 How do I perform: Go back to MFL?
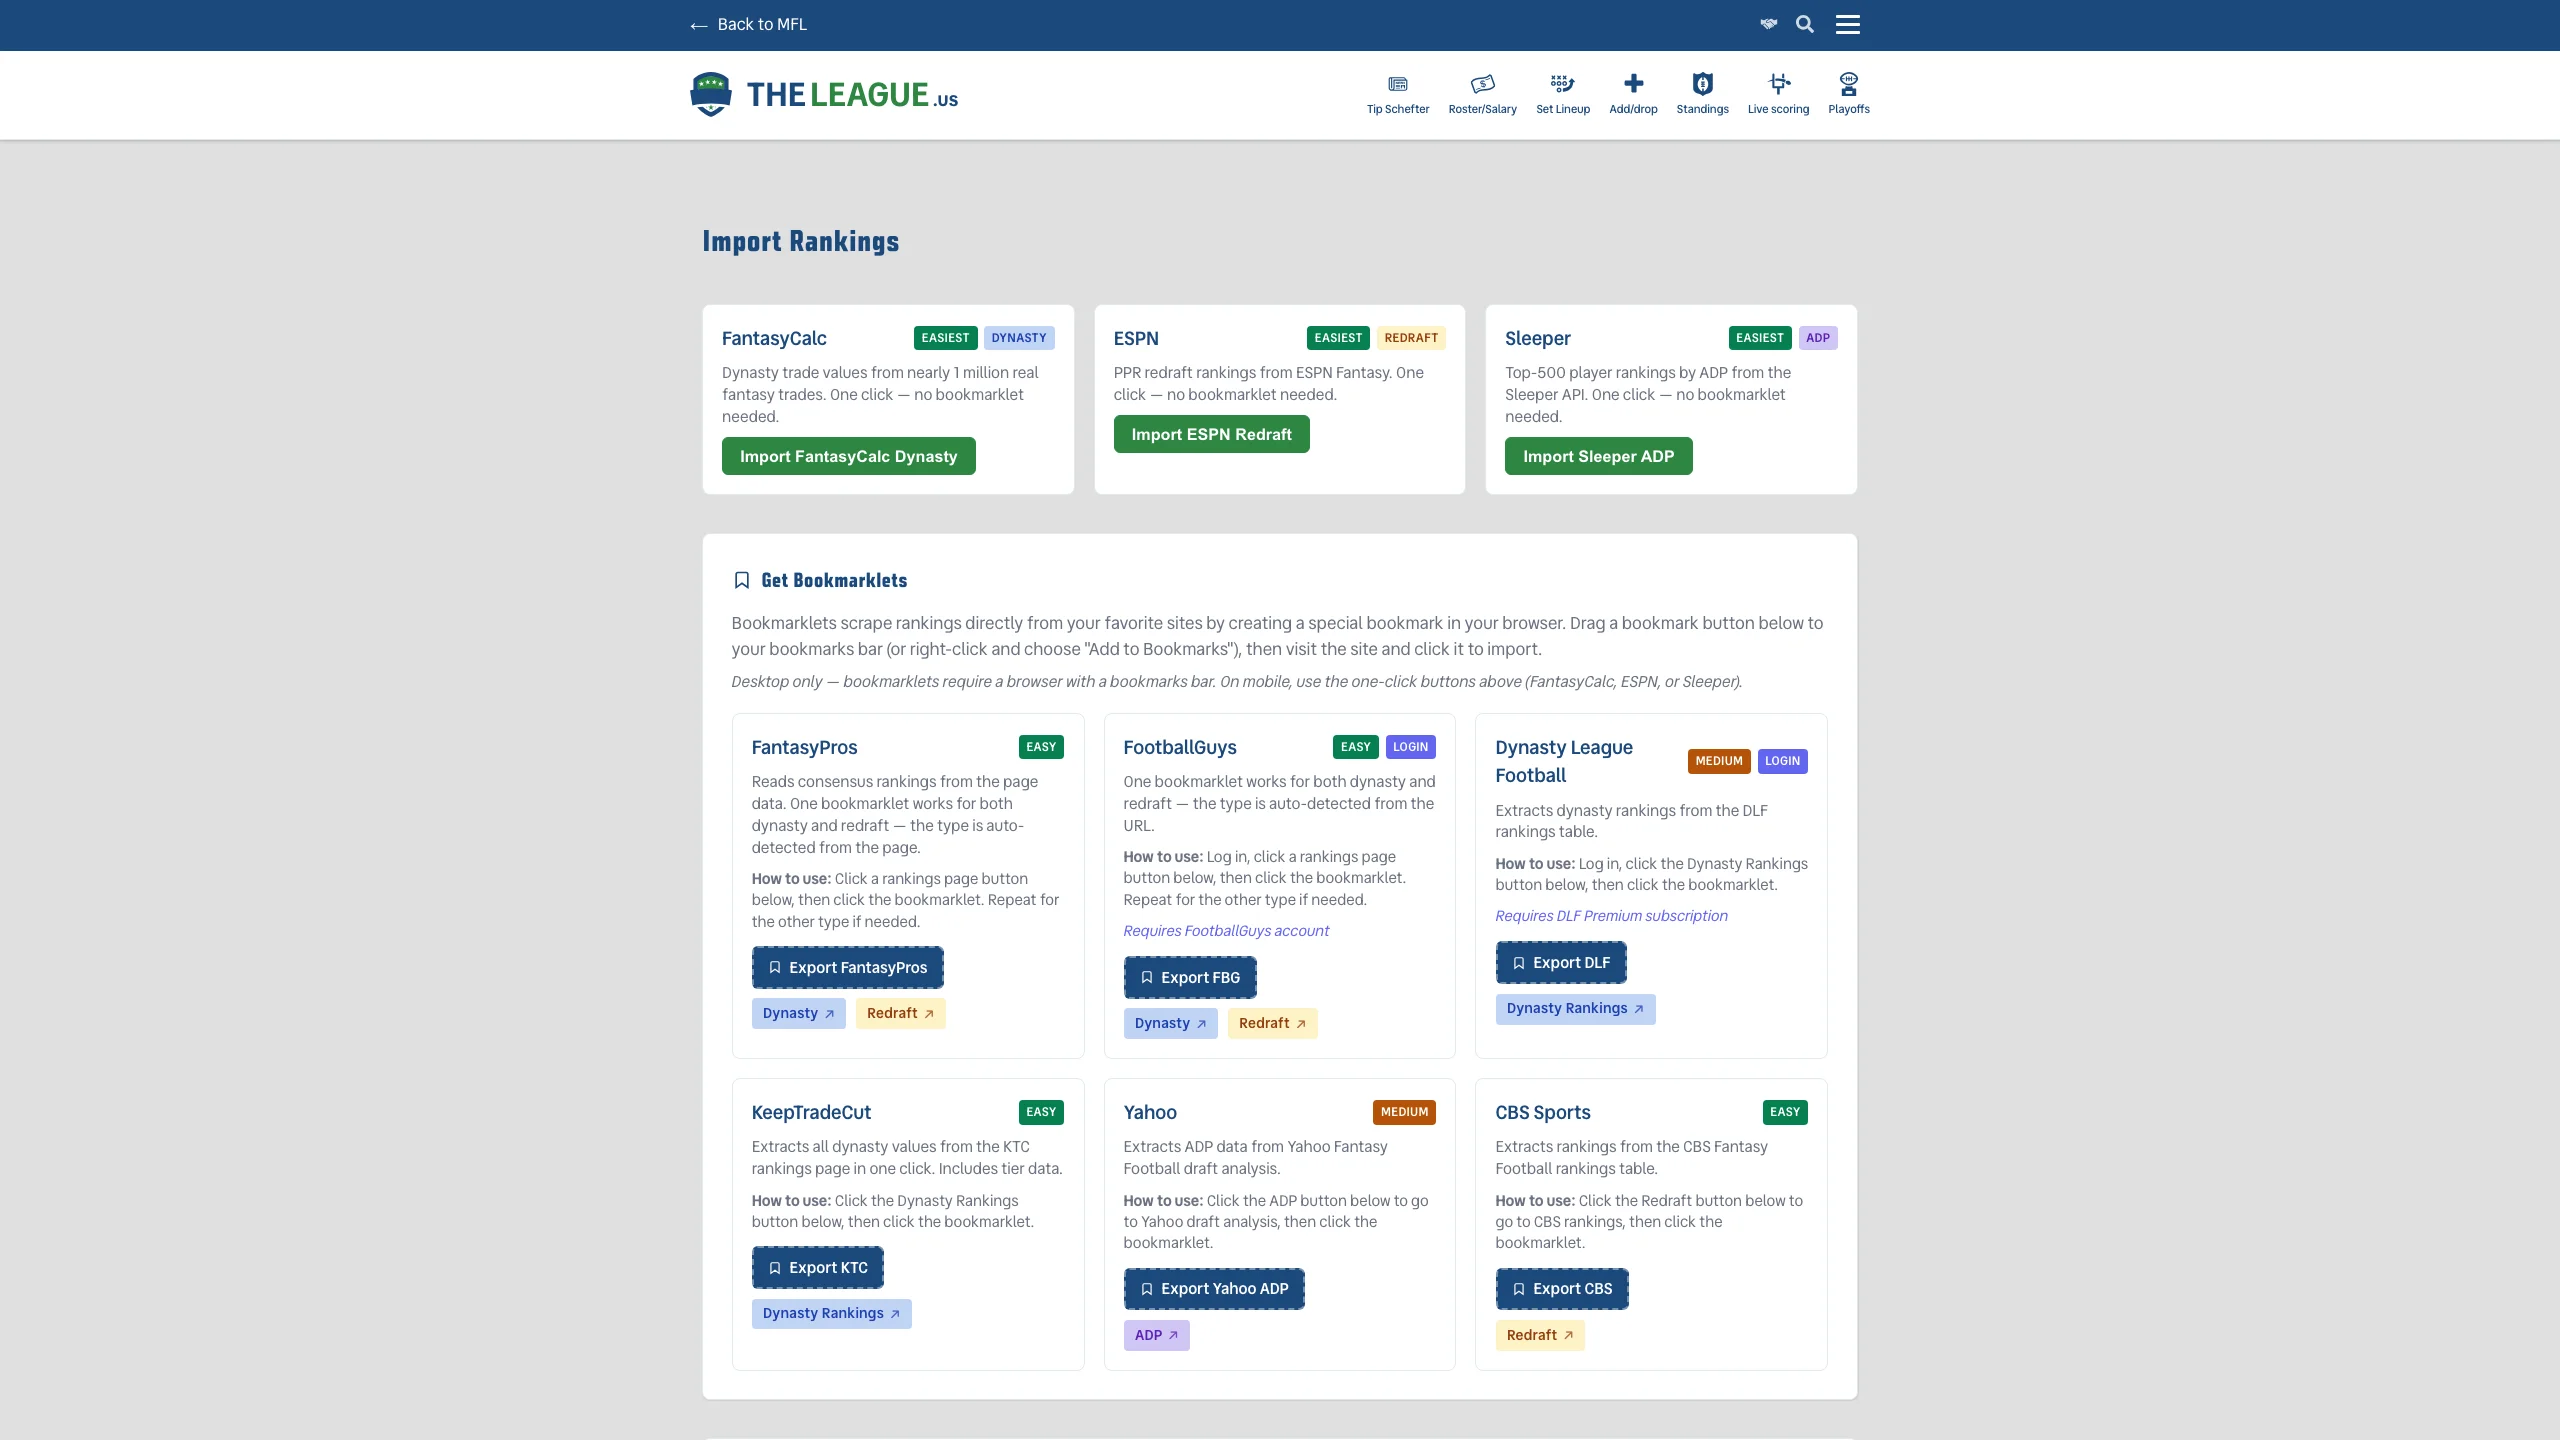(x=748, y=24)
